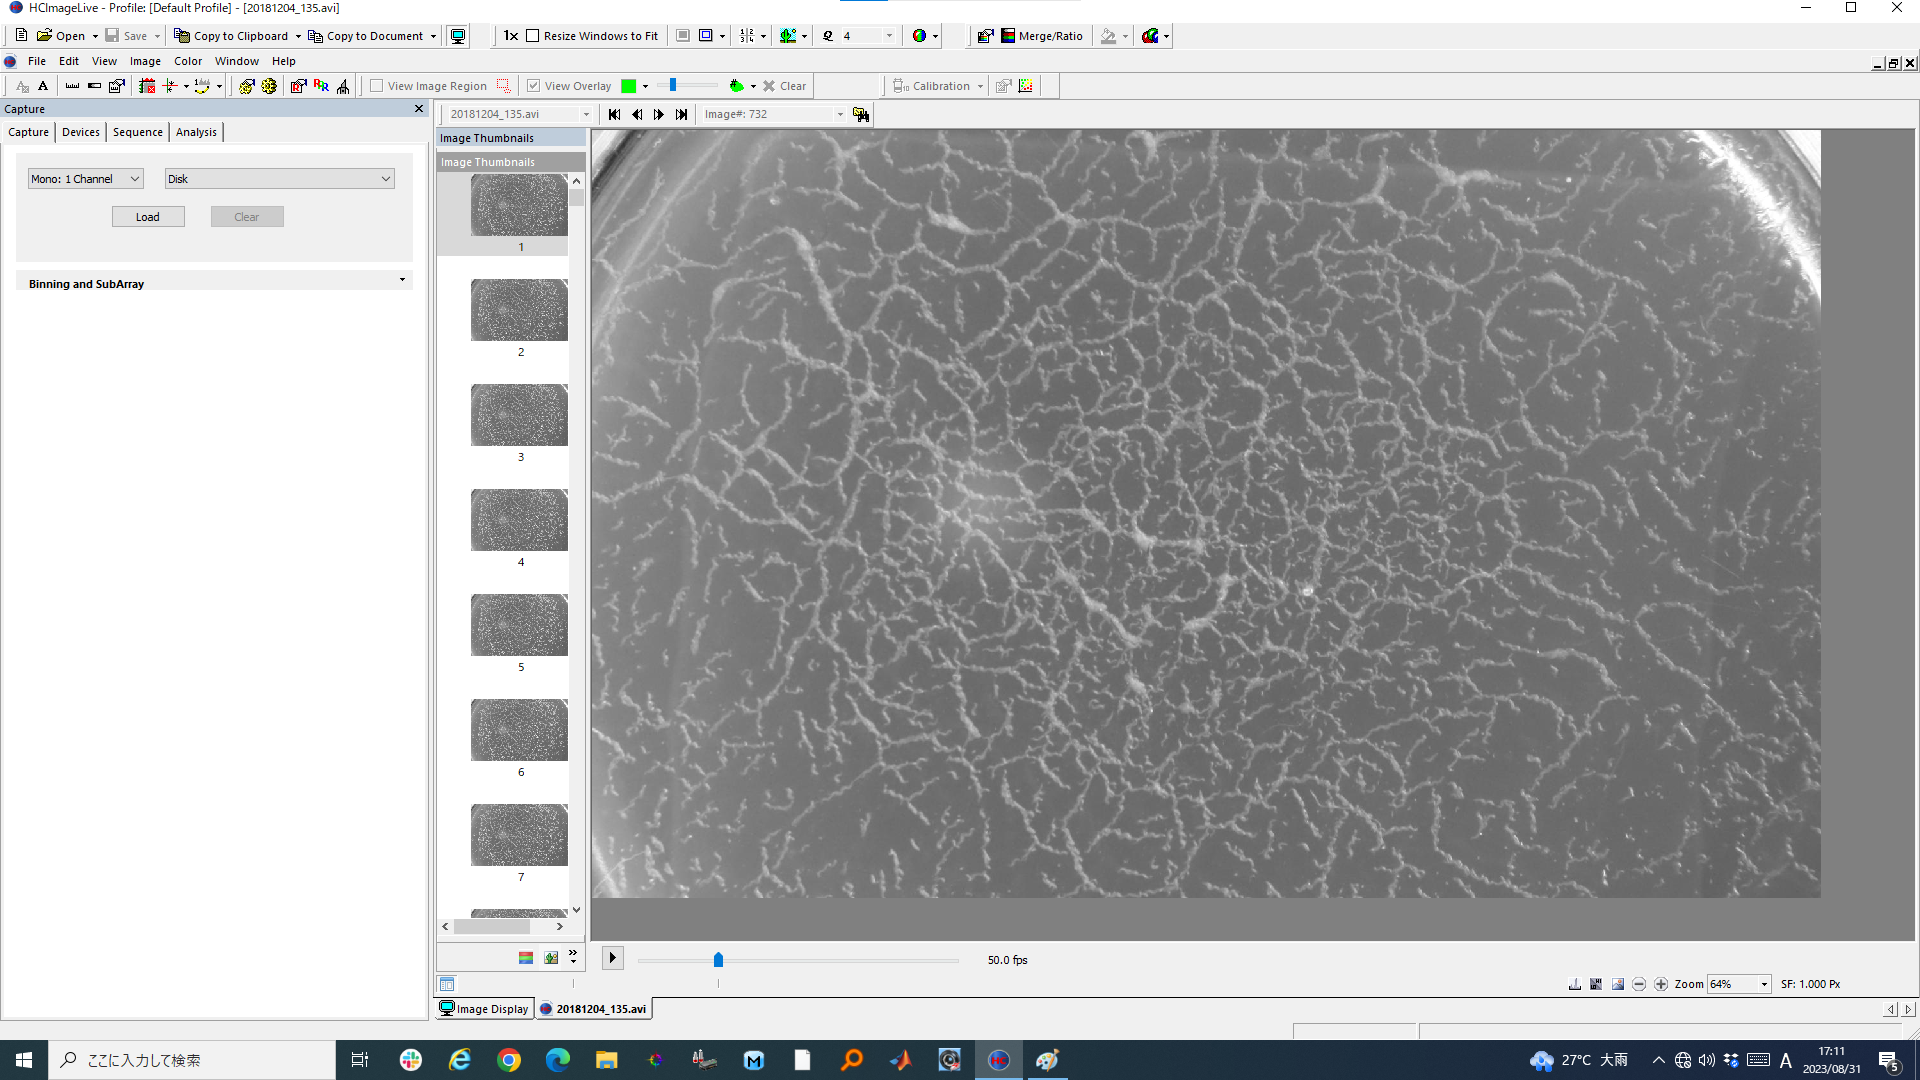The width and height of the screenshot is (1920, 1080).
Task: Click the zoom-out minus icon near Zoom
Action: click(x=1639, y=984)
